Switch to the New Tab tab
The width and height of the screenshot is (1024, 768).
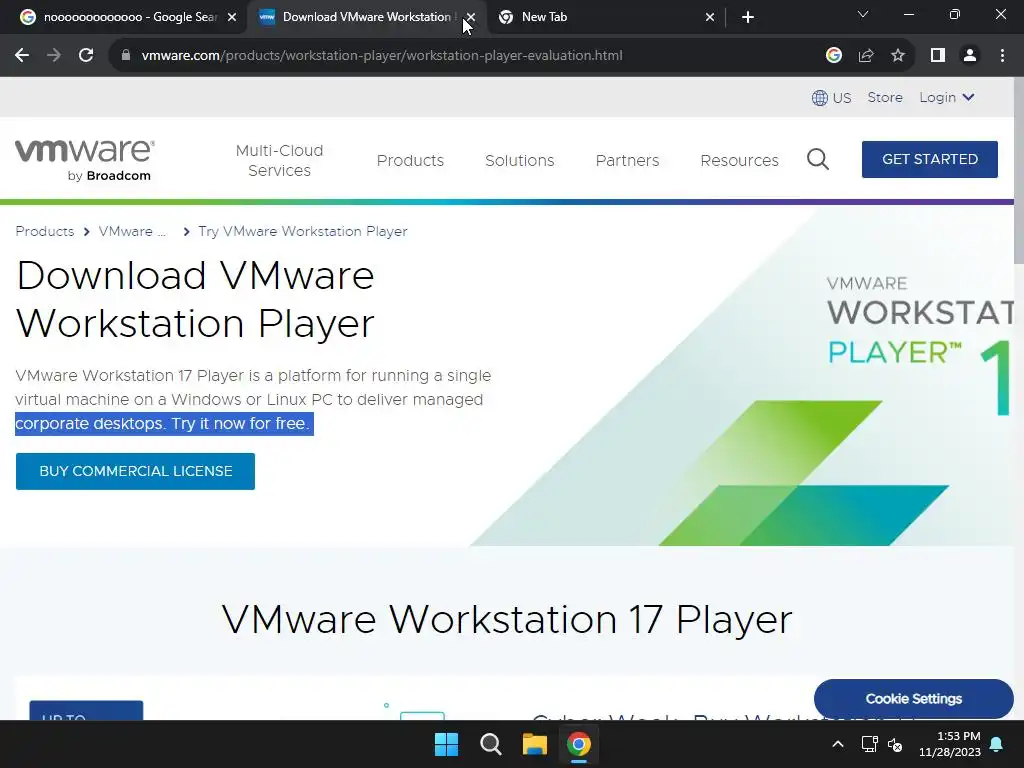601,17
